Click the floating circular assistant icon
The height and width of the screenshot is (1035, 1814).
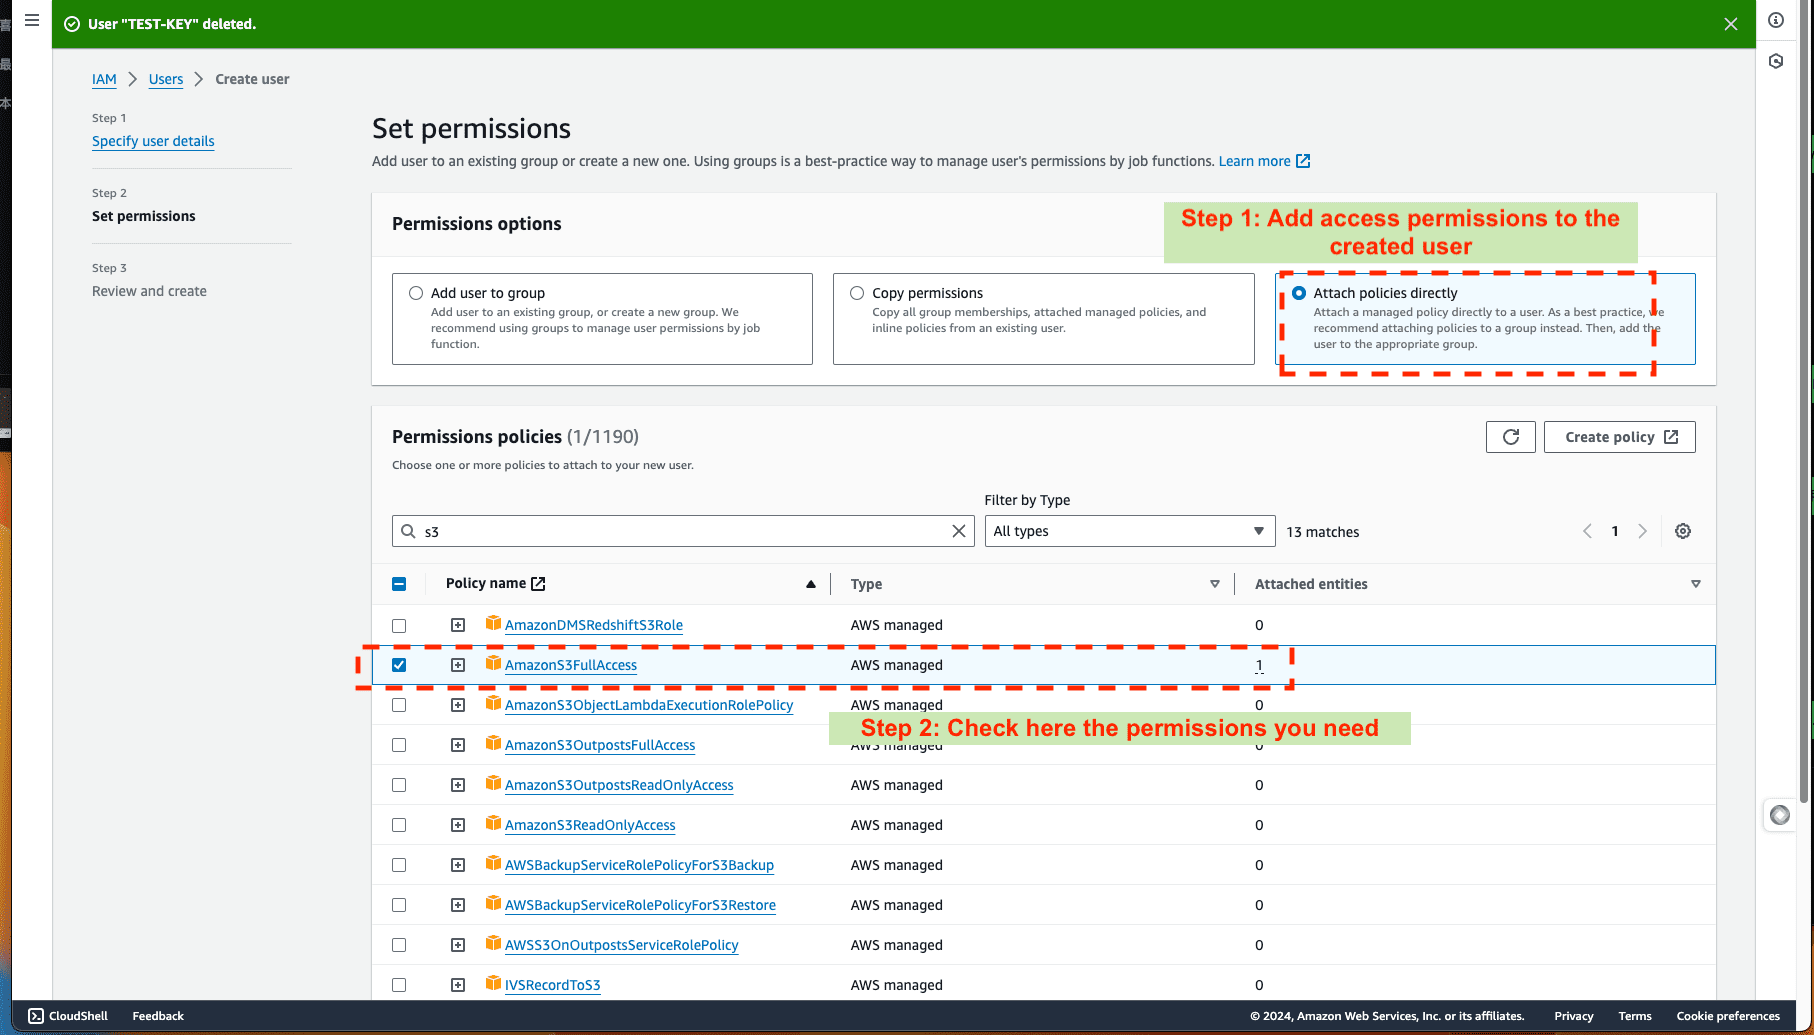(x=1780, y=815)
